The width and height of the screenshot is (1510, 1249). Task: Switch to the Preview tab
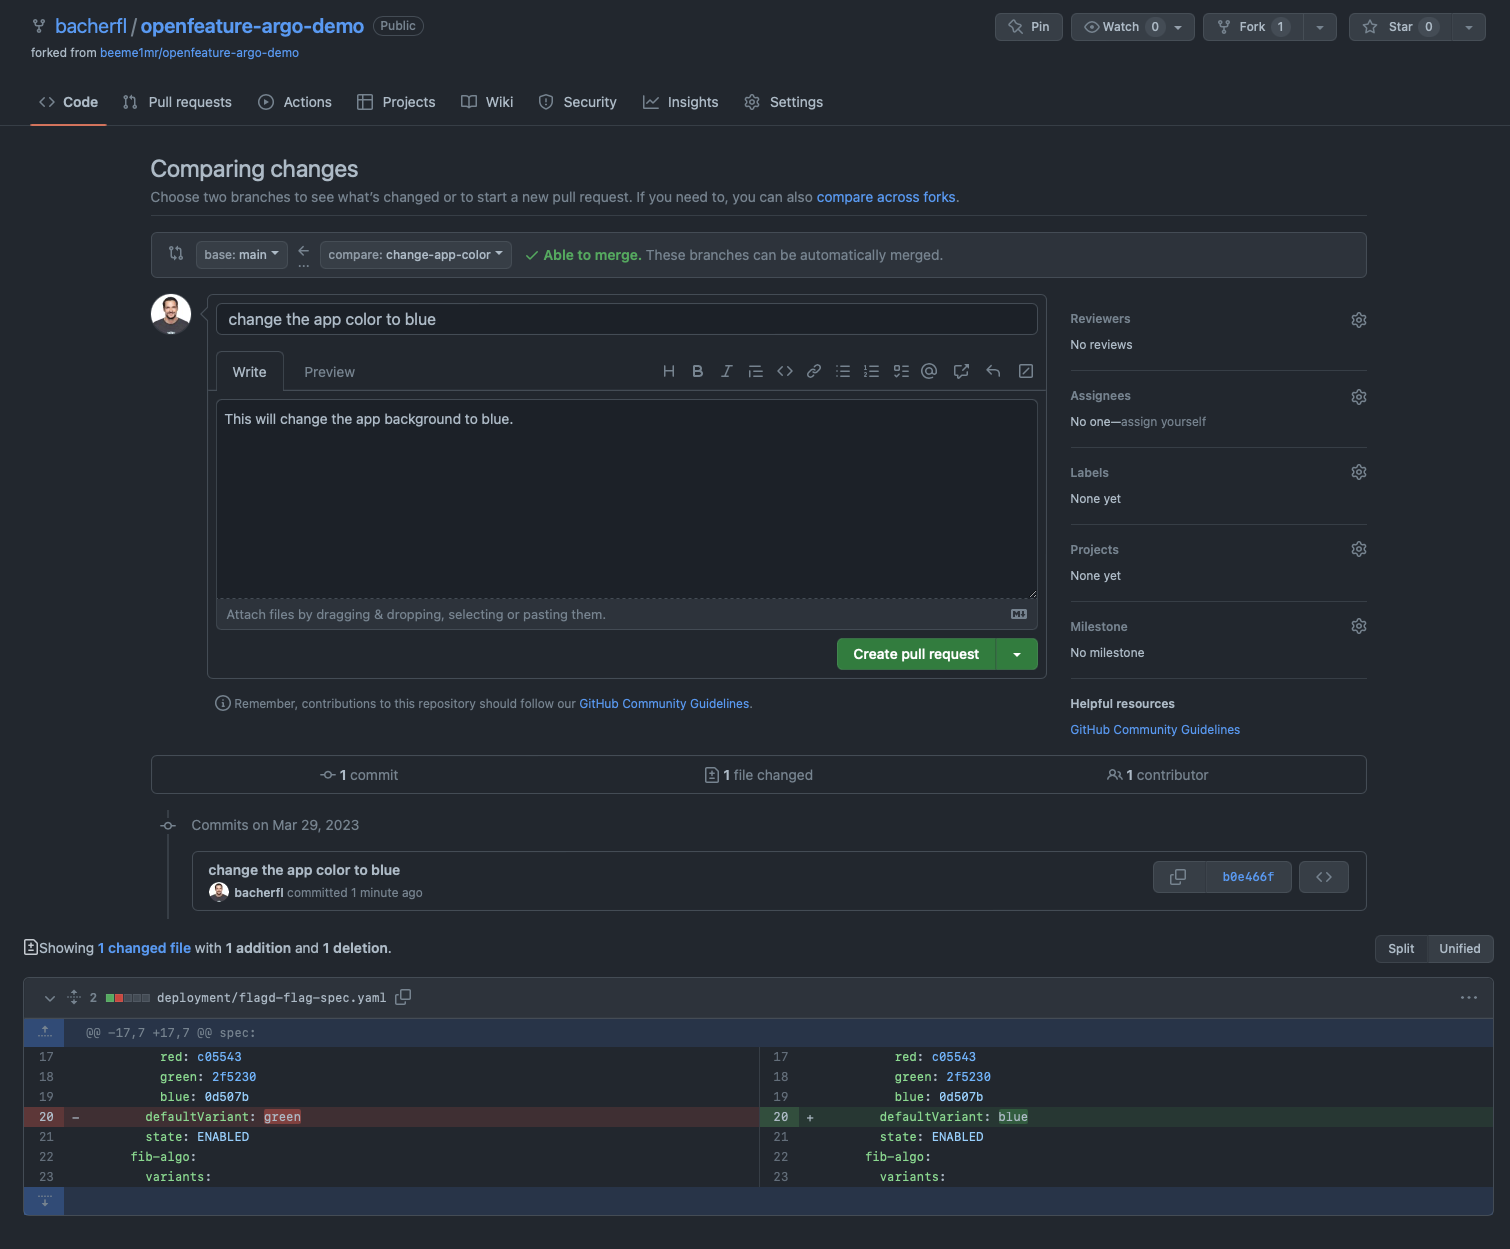tap(329, 372)
